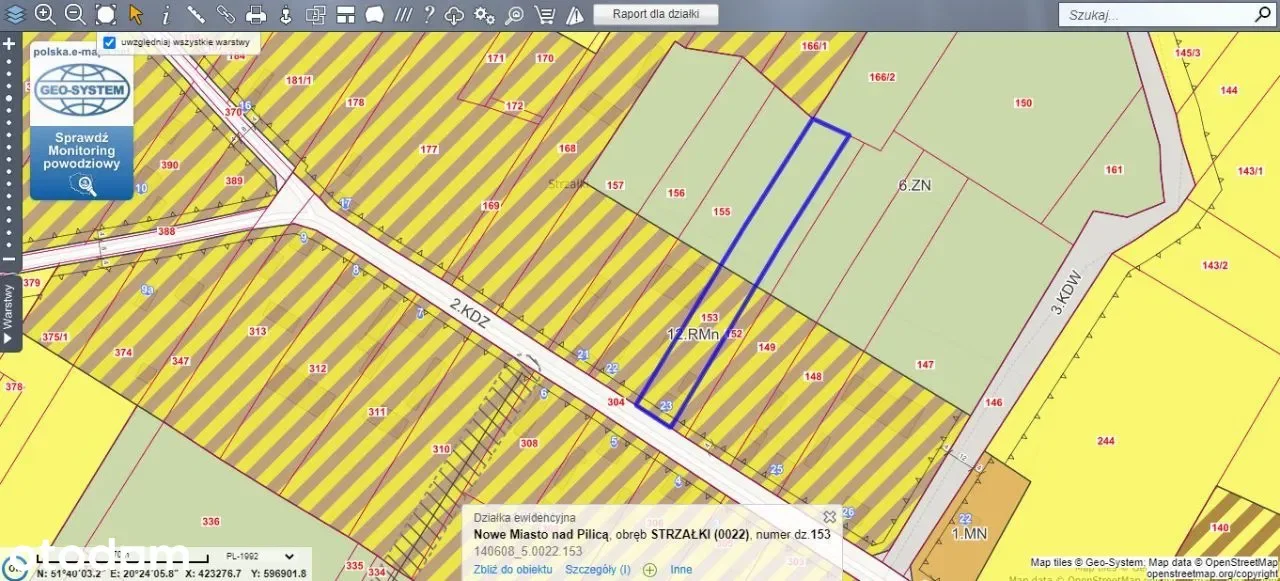Click the zoom in magnifier tool
This screenshot has height=581, width=1280.
click(x=45, y=14)
